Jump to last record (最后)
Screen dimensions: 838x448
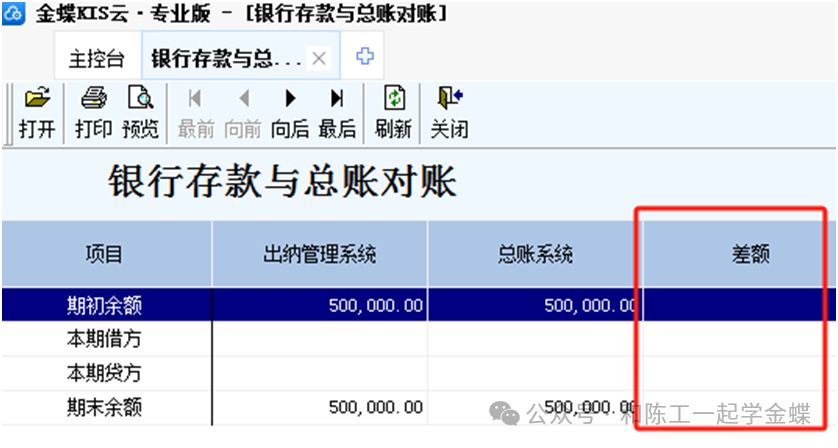coord(337,99)
